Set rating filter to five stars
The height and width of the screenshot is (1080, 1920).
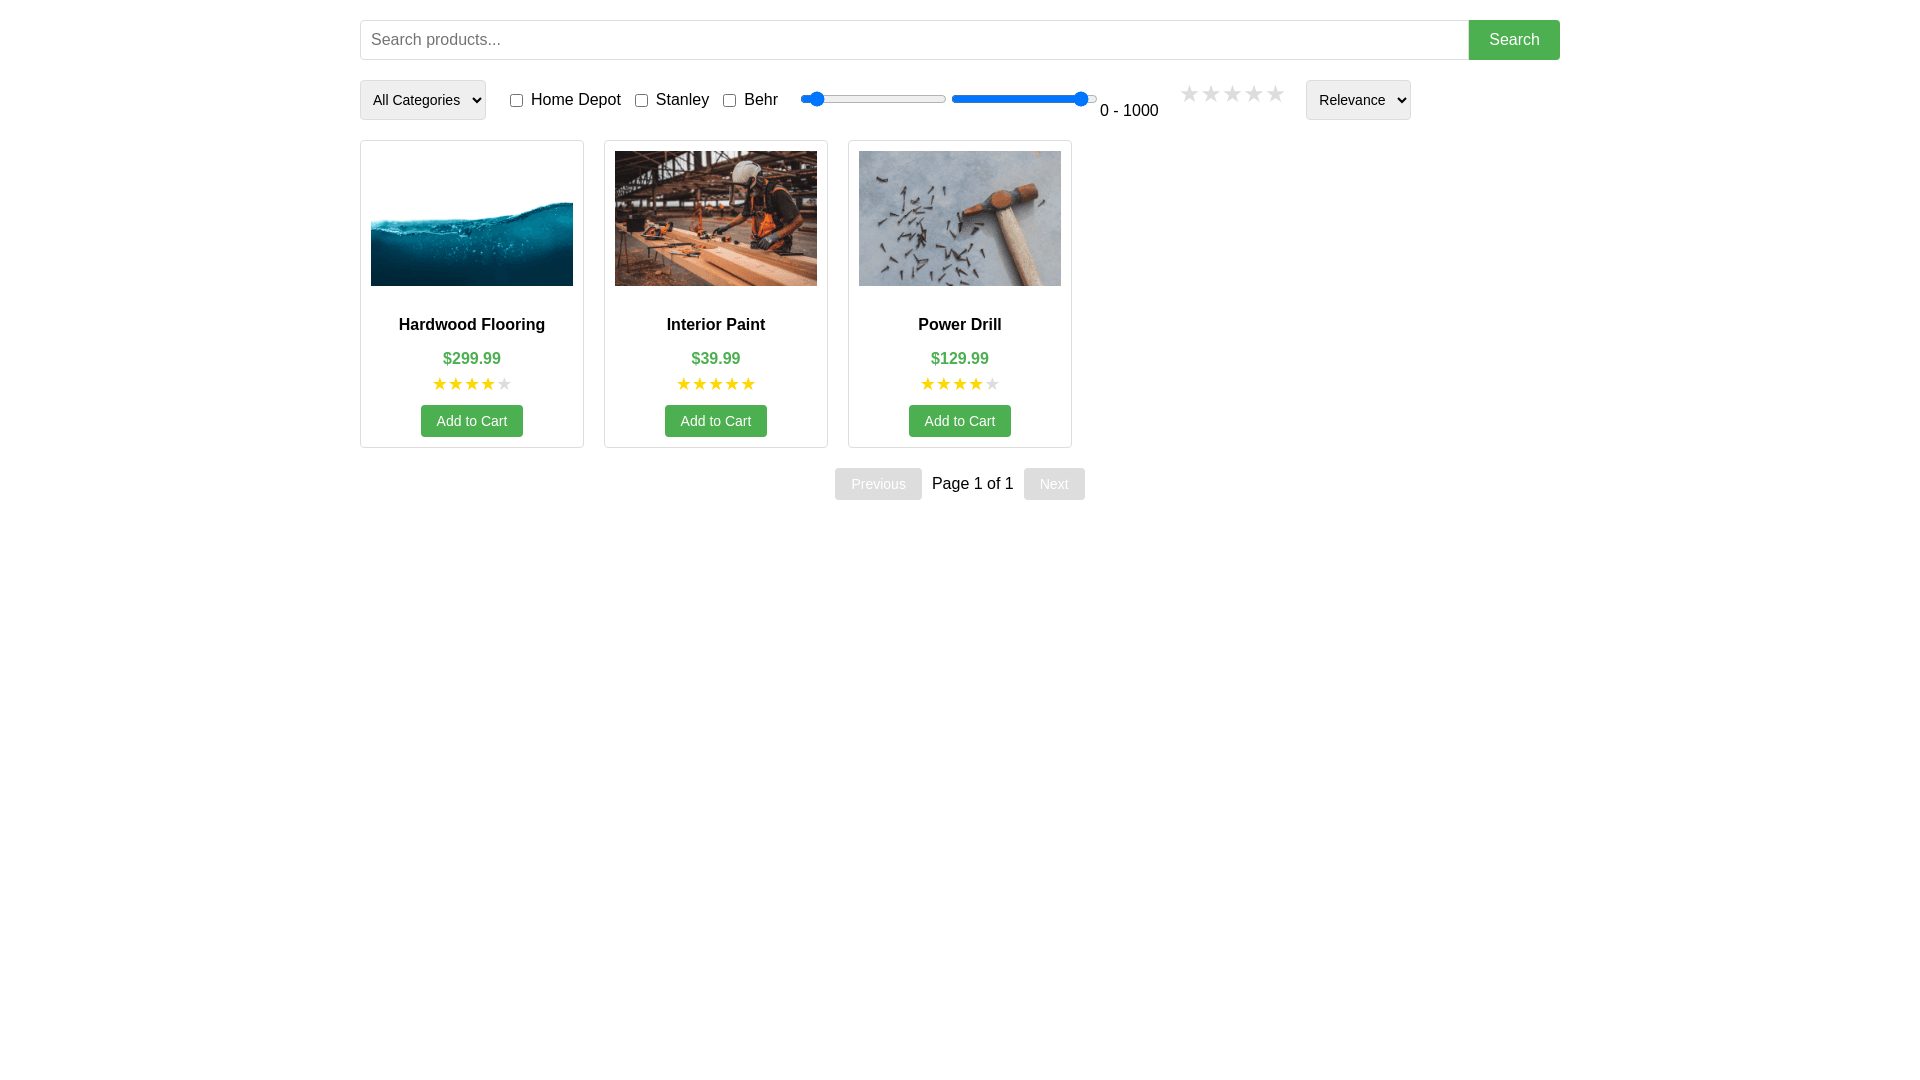(1275, 94)
